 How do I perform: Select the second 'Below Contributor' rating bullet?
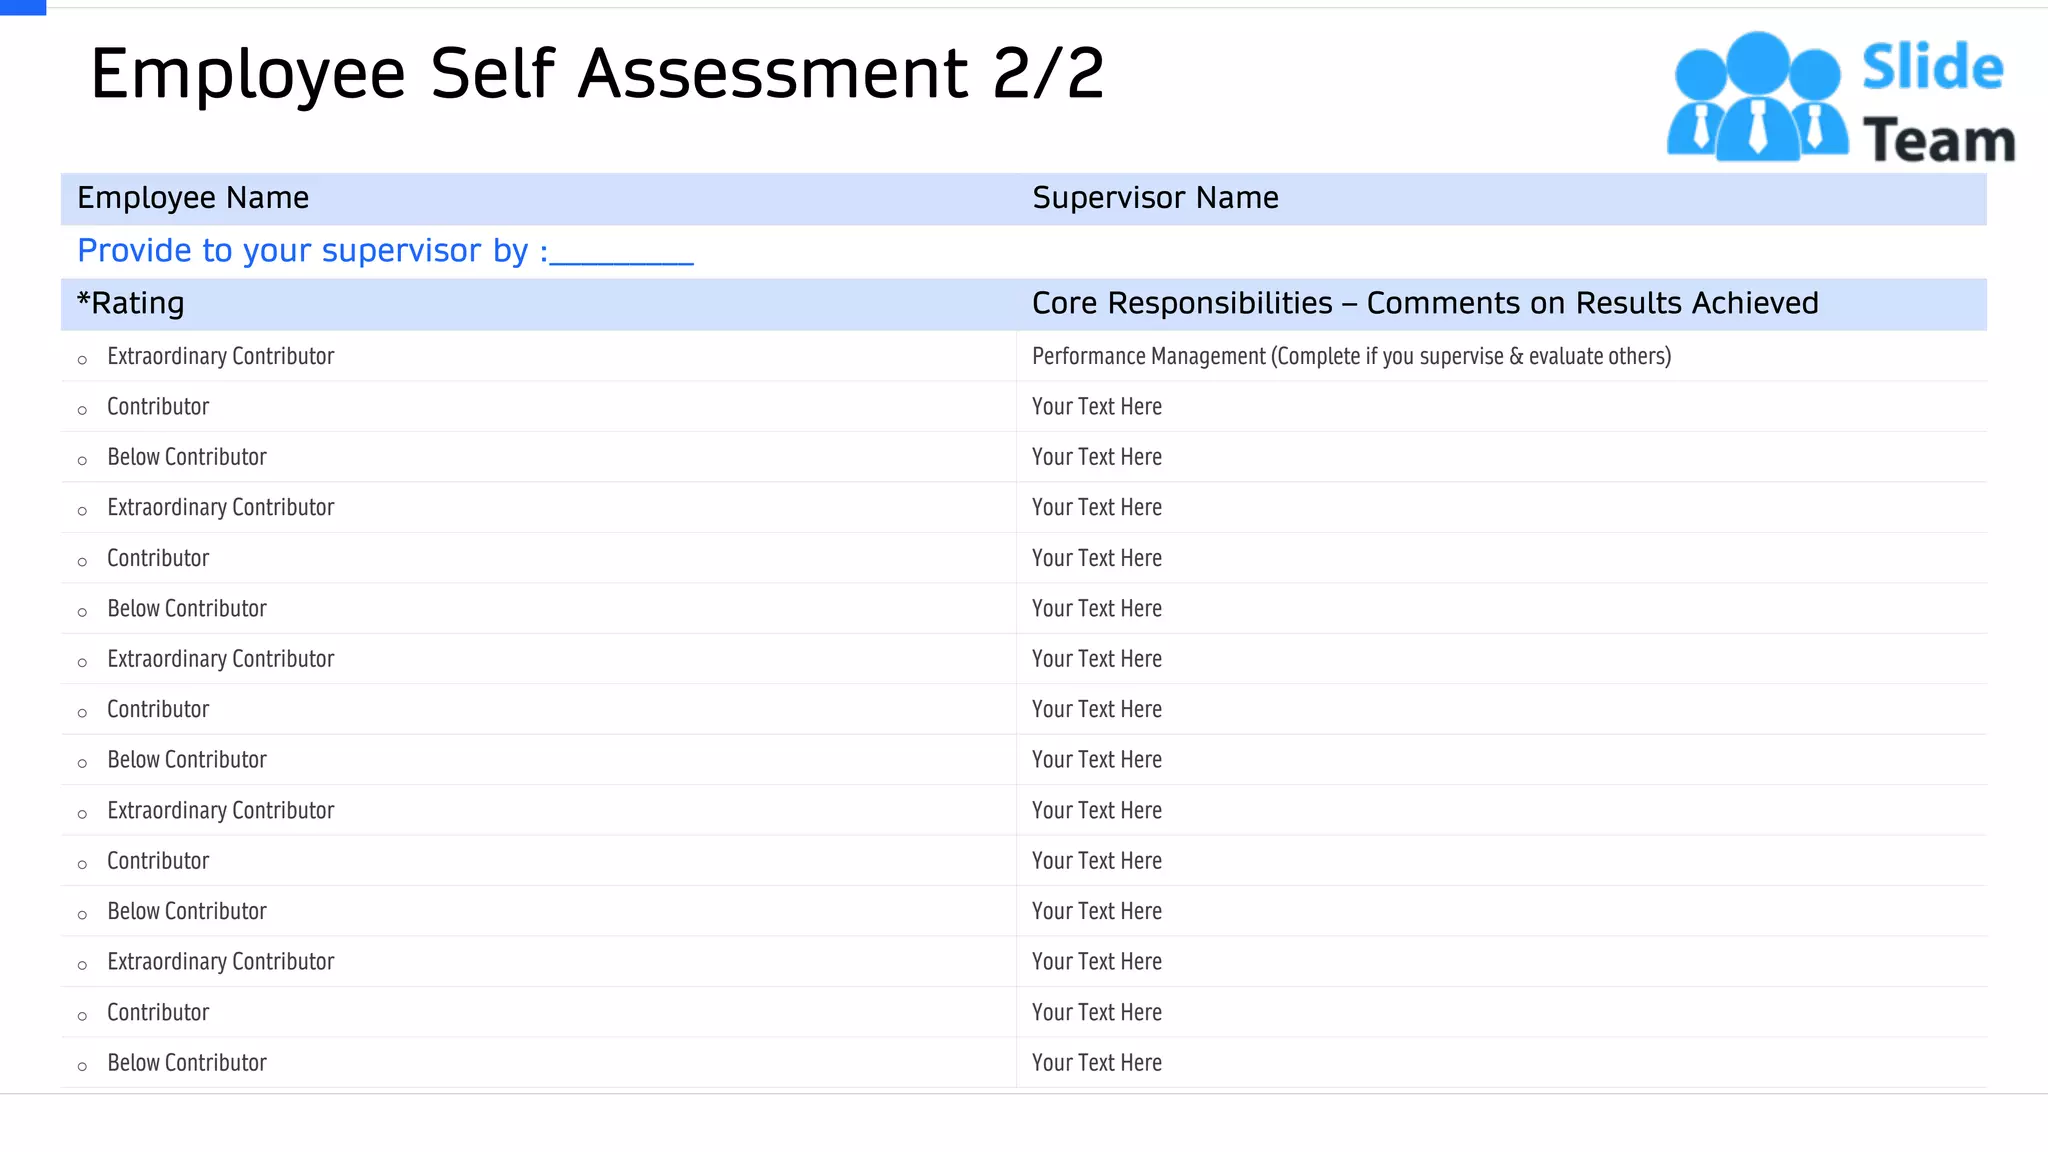(83, 612)
